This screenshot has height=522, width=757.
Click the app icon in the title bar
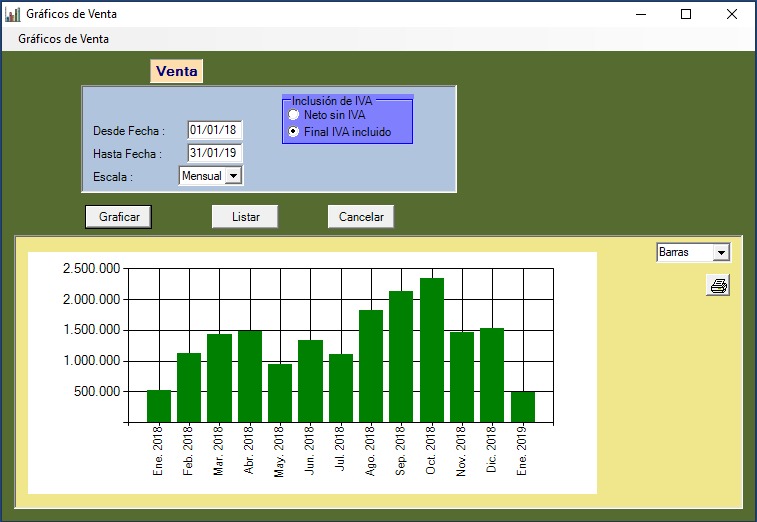(x=12, y=14)
